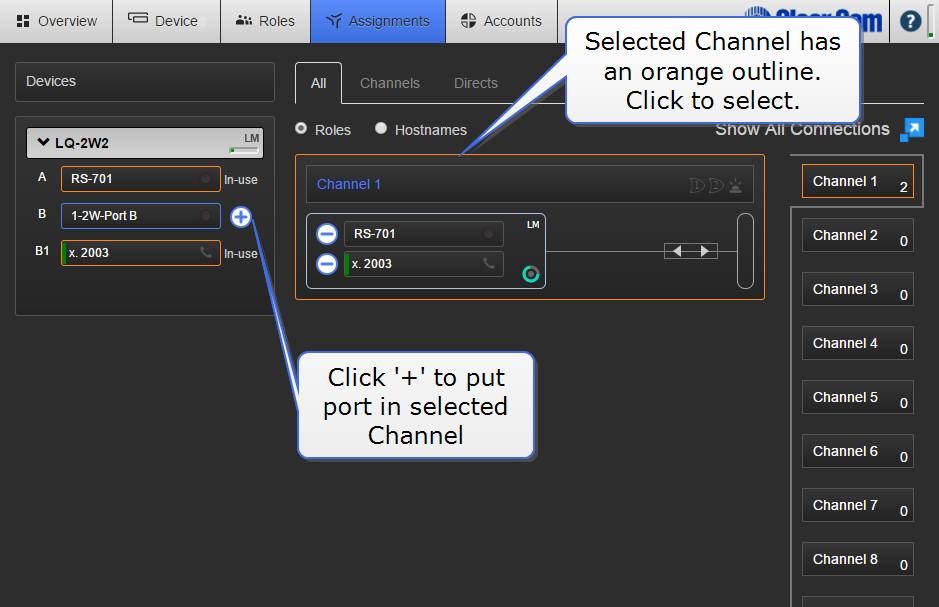Open the Assignments tab

coord(378,21)
